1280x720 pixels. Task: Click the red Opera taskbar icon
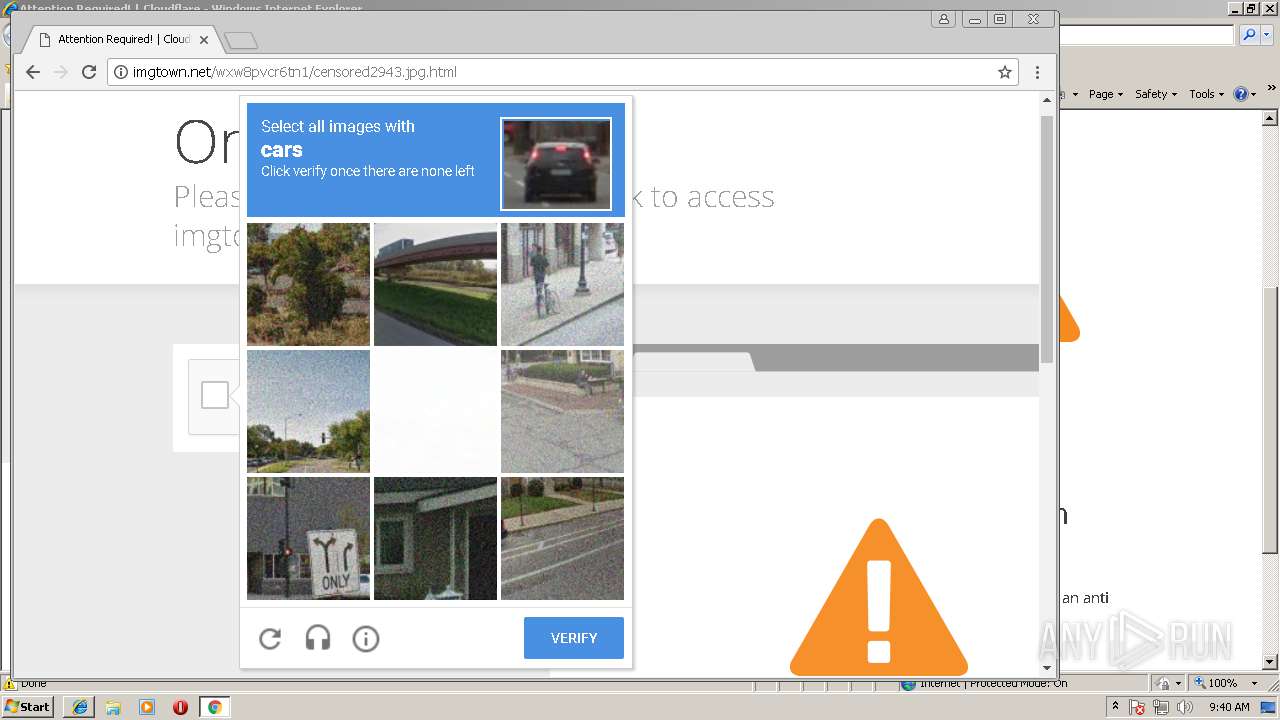click(180, 707)
